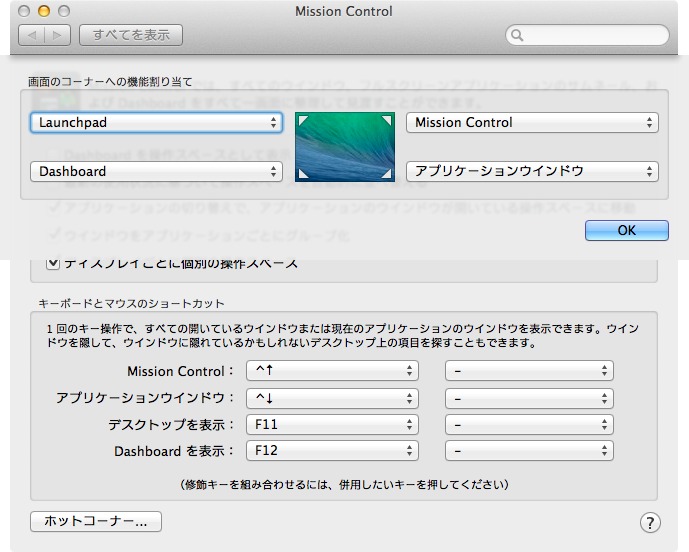Click the ホットコーナー... button
The width and height of the screenshot is (689, 552).
96,521
